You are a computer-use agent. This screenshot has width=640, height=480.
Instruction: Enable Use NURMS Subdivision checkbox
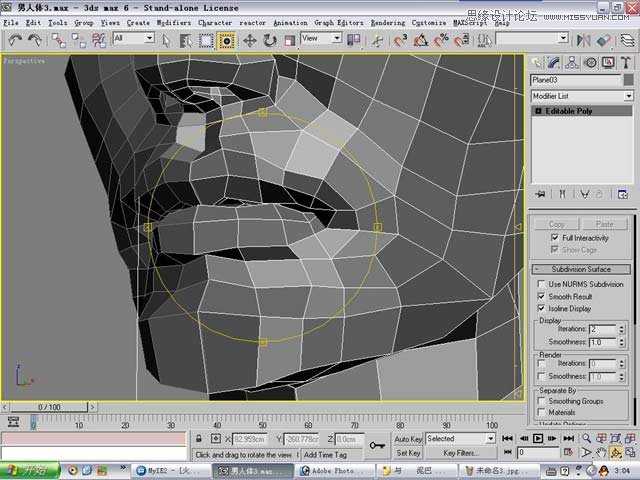(541, 284)
